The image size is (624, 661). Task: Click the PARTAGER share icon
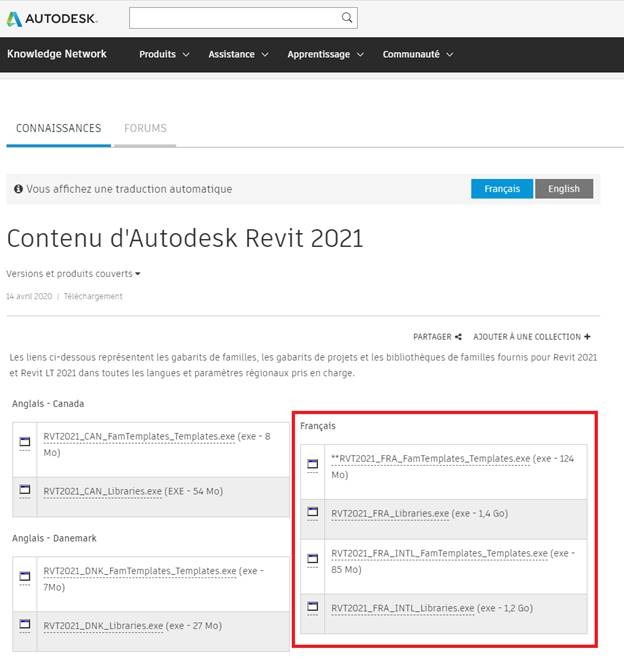tap(458, 337)
